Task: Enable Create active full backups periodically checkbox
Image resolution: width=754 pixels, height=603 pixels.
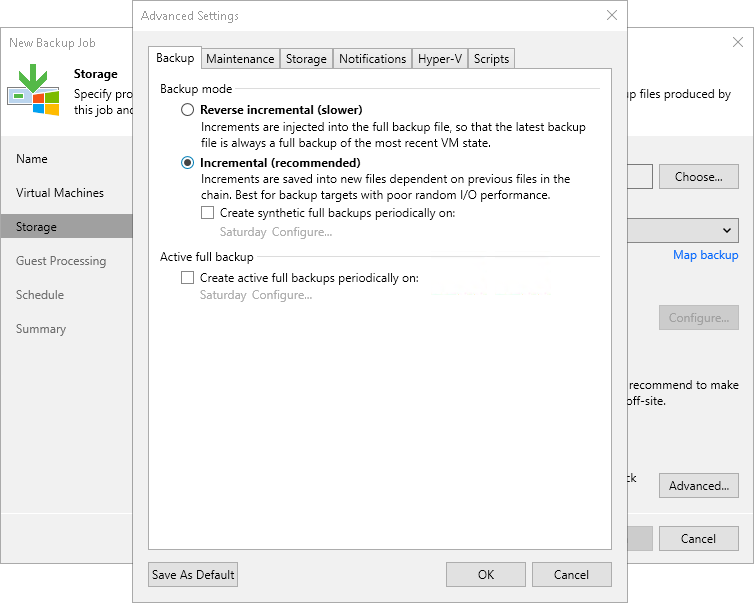Action: click(x=188, y=277)
